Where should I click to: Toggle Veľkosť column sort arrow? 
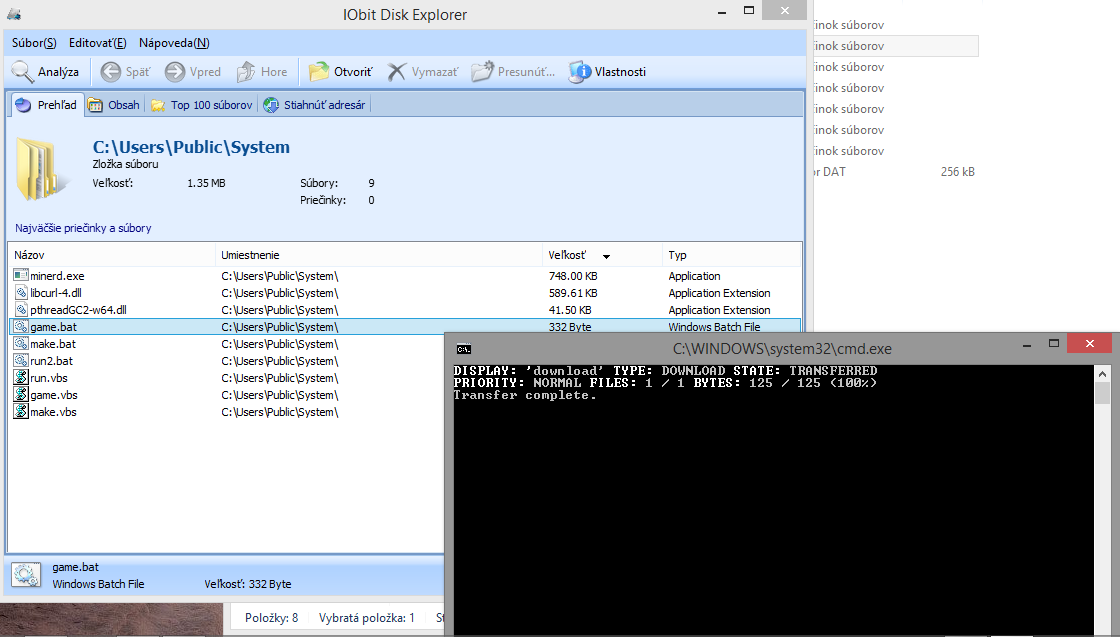click(606, 256)
